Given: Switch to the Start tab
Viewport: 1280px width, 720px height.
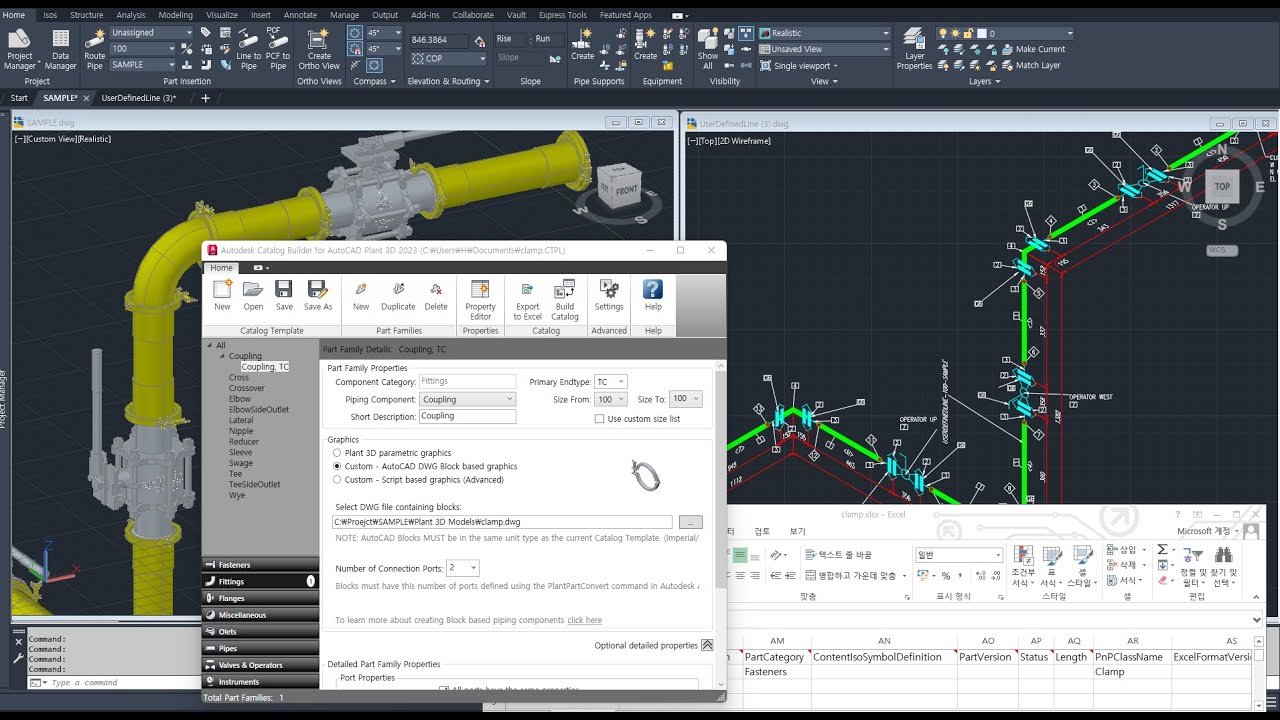Looking at the screenshot, I should coord(19,98).
